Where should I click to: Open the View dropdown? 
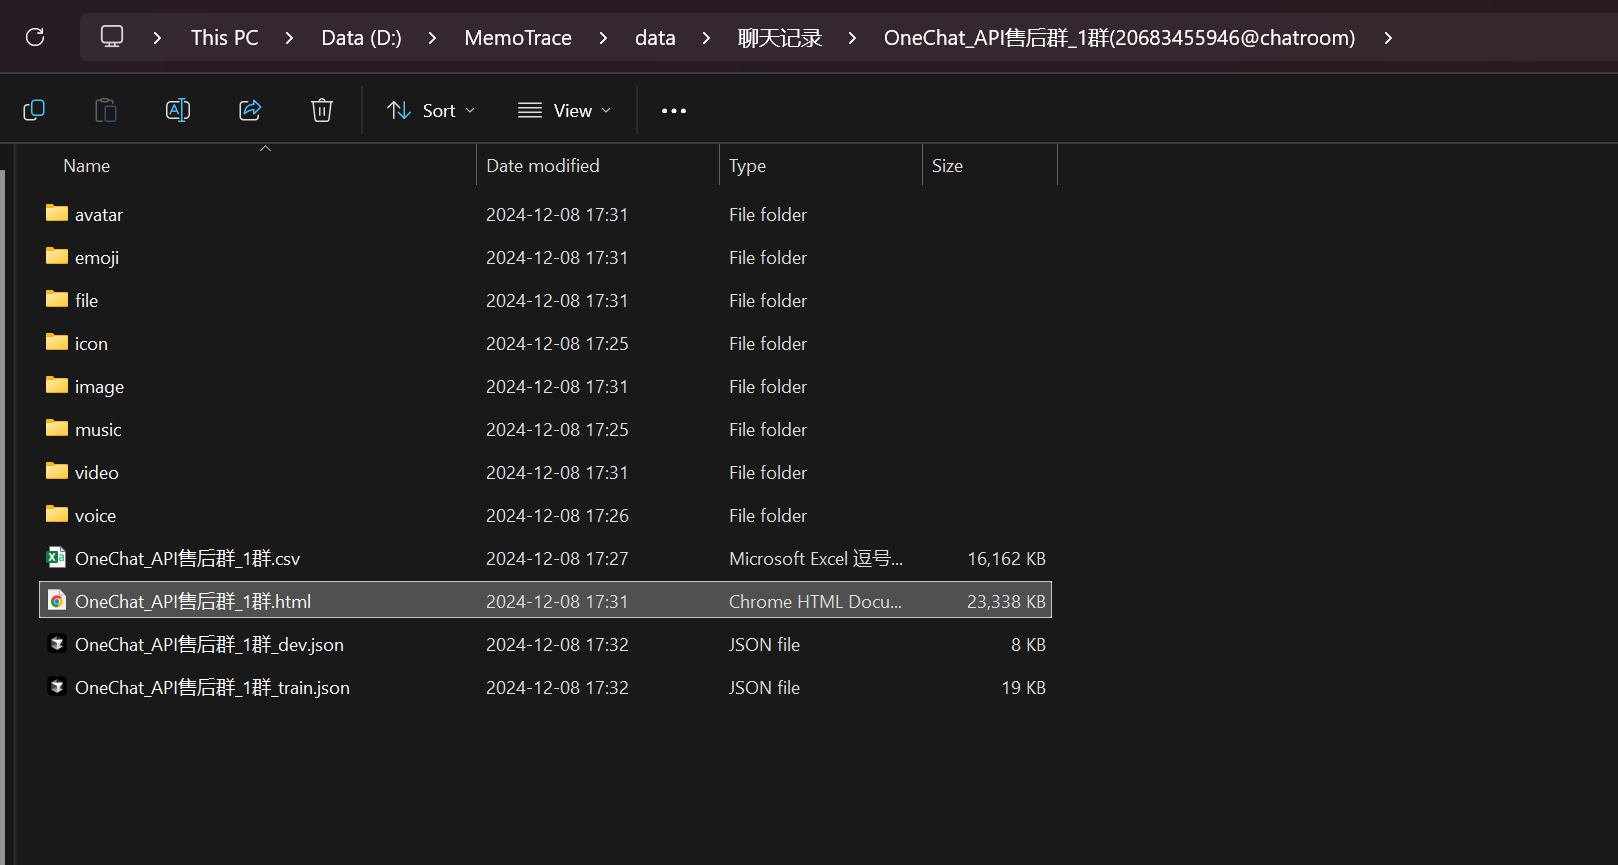click(x=564, y=111)
